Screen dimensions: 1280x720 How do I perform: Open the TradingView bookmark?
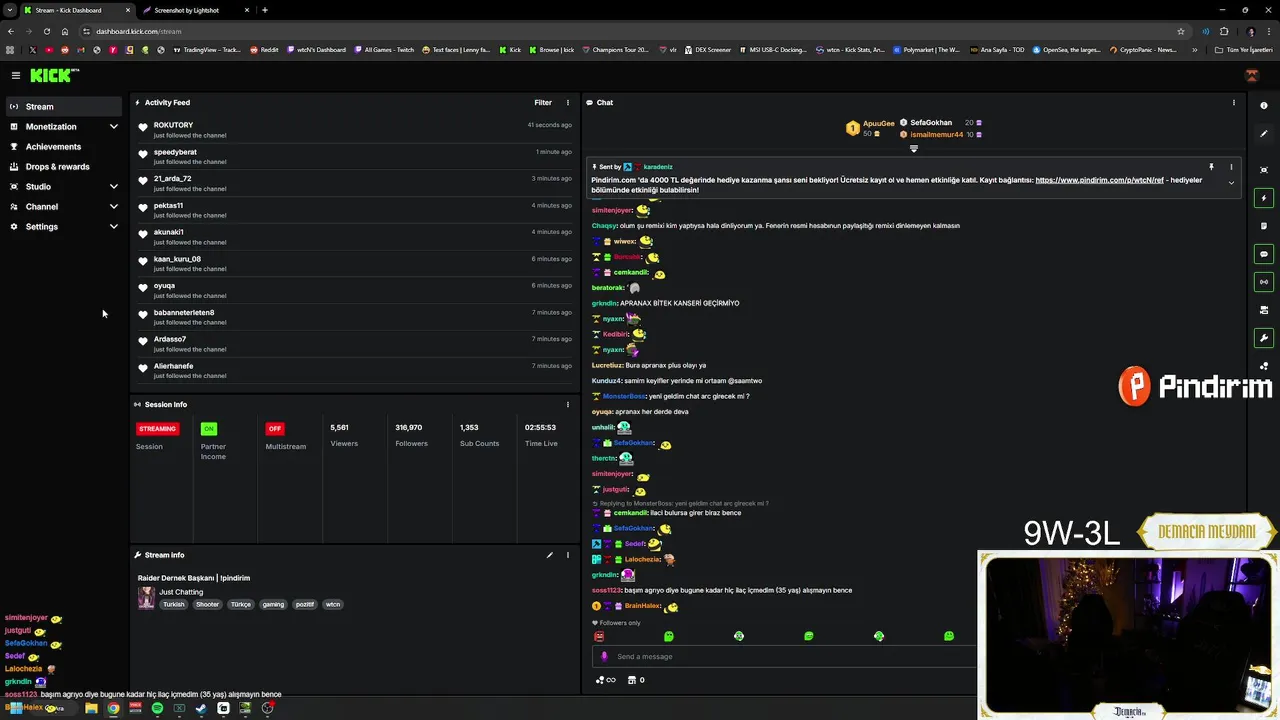pos(208,50)
